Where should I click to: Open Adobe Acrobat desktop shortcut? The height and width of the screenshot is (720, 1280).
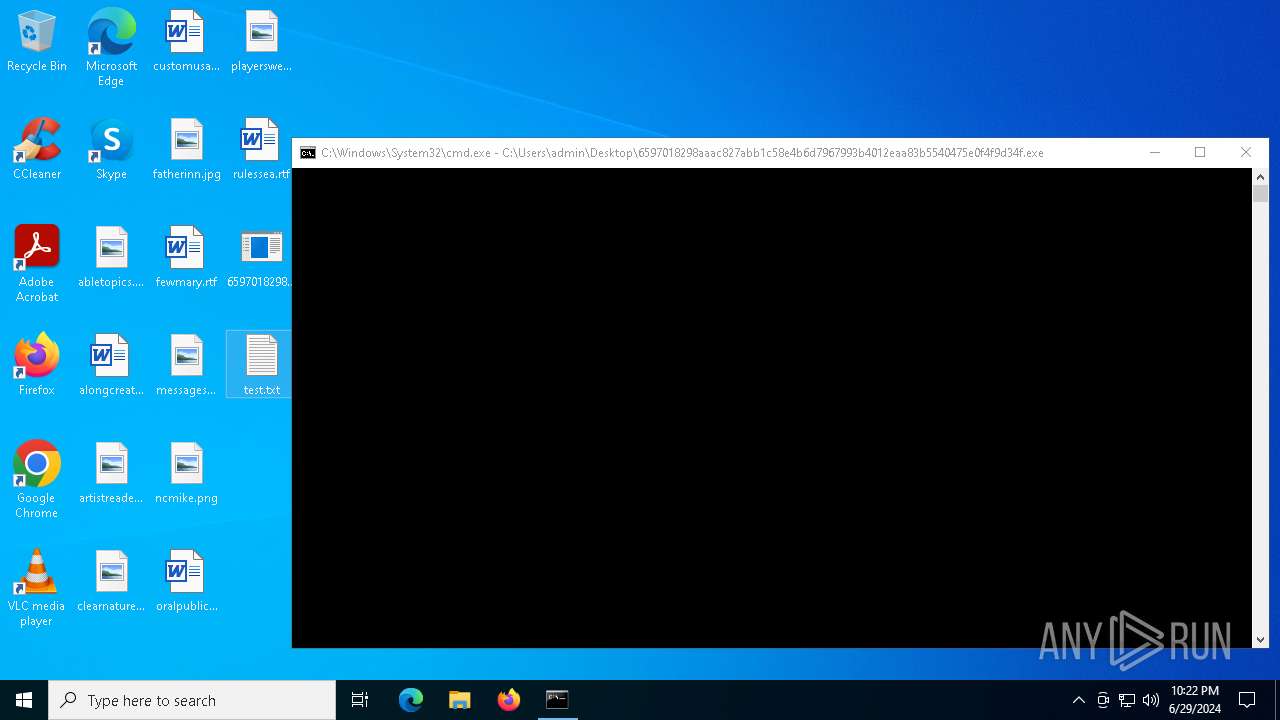37,264
